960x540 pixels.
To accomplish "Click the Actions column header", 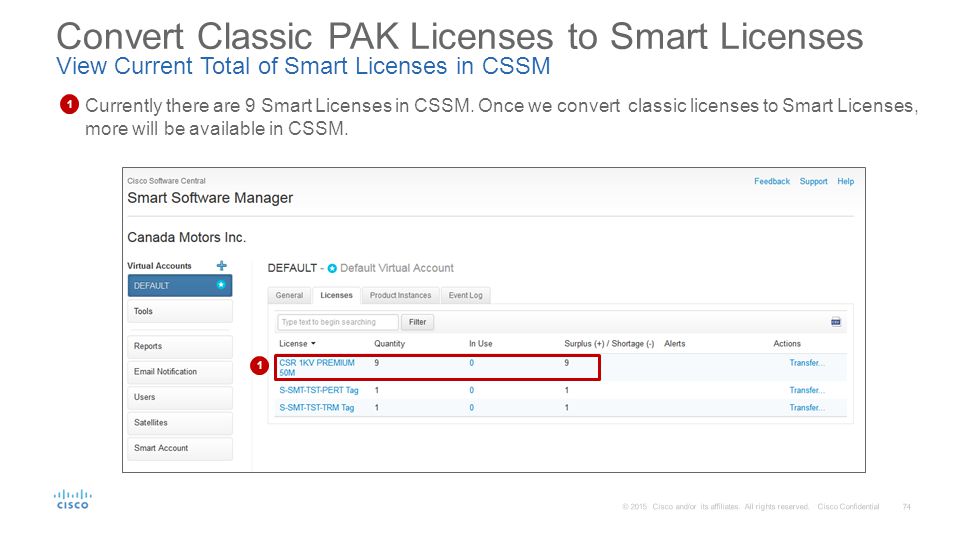I will [x=787, y=343].
